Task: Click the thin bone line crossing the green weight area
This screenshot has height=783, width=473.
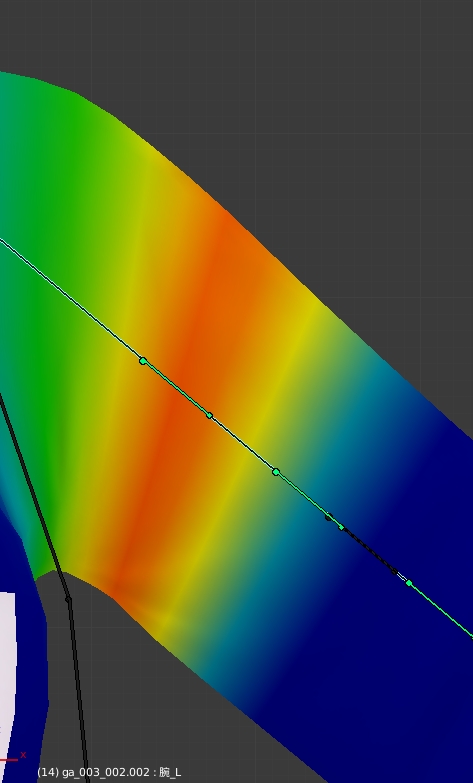Action: (x=70, y=299)
